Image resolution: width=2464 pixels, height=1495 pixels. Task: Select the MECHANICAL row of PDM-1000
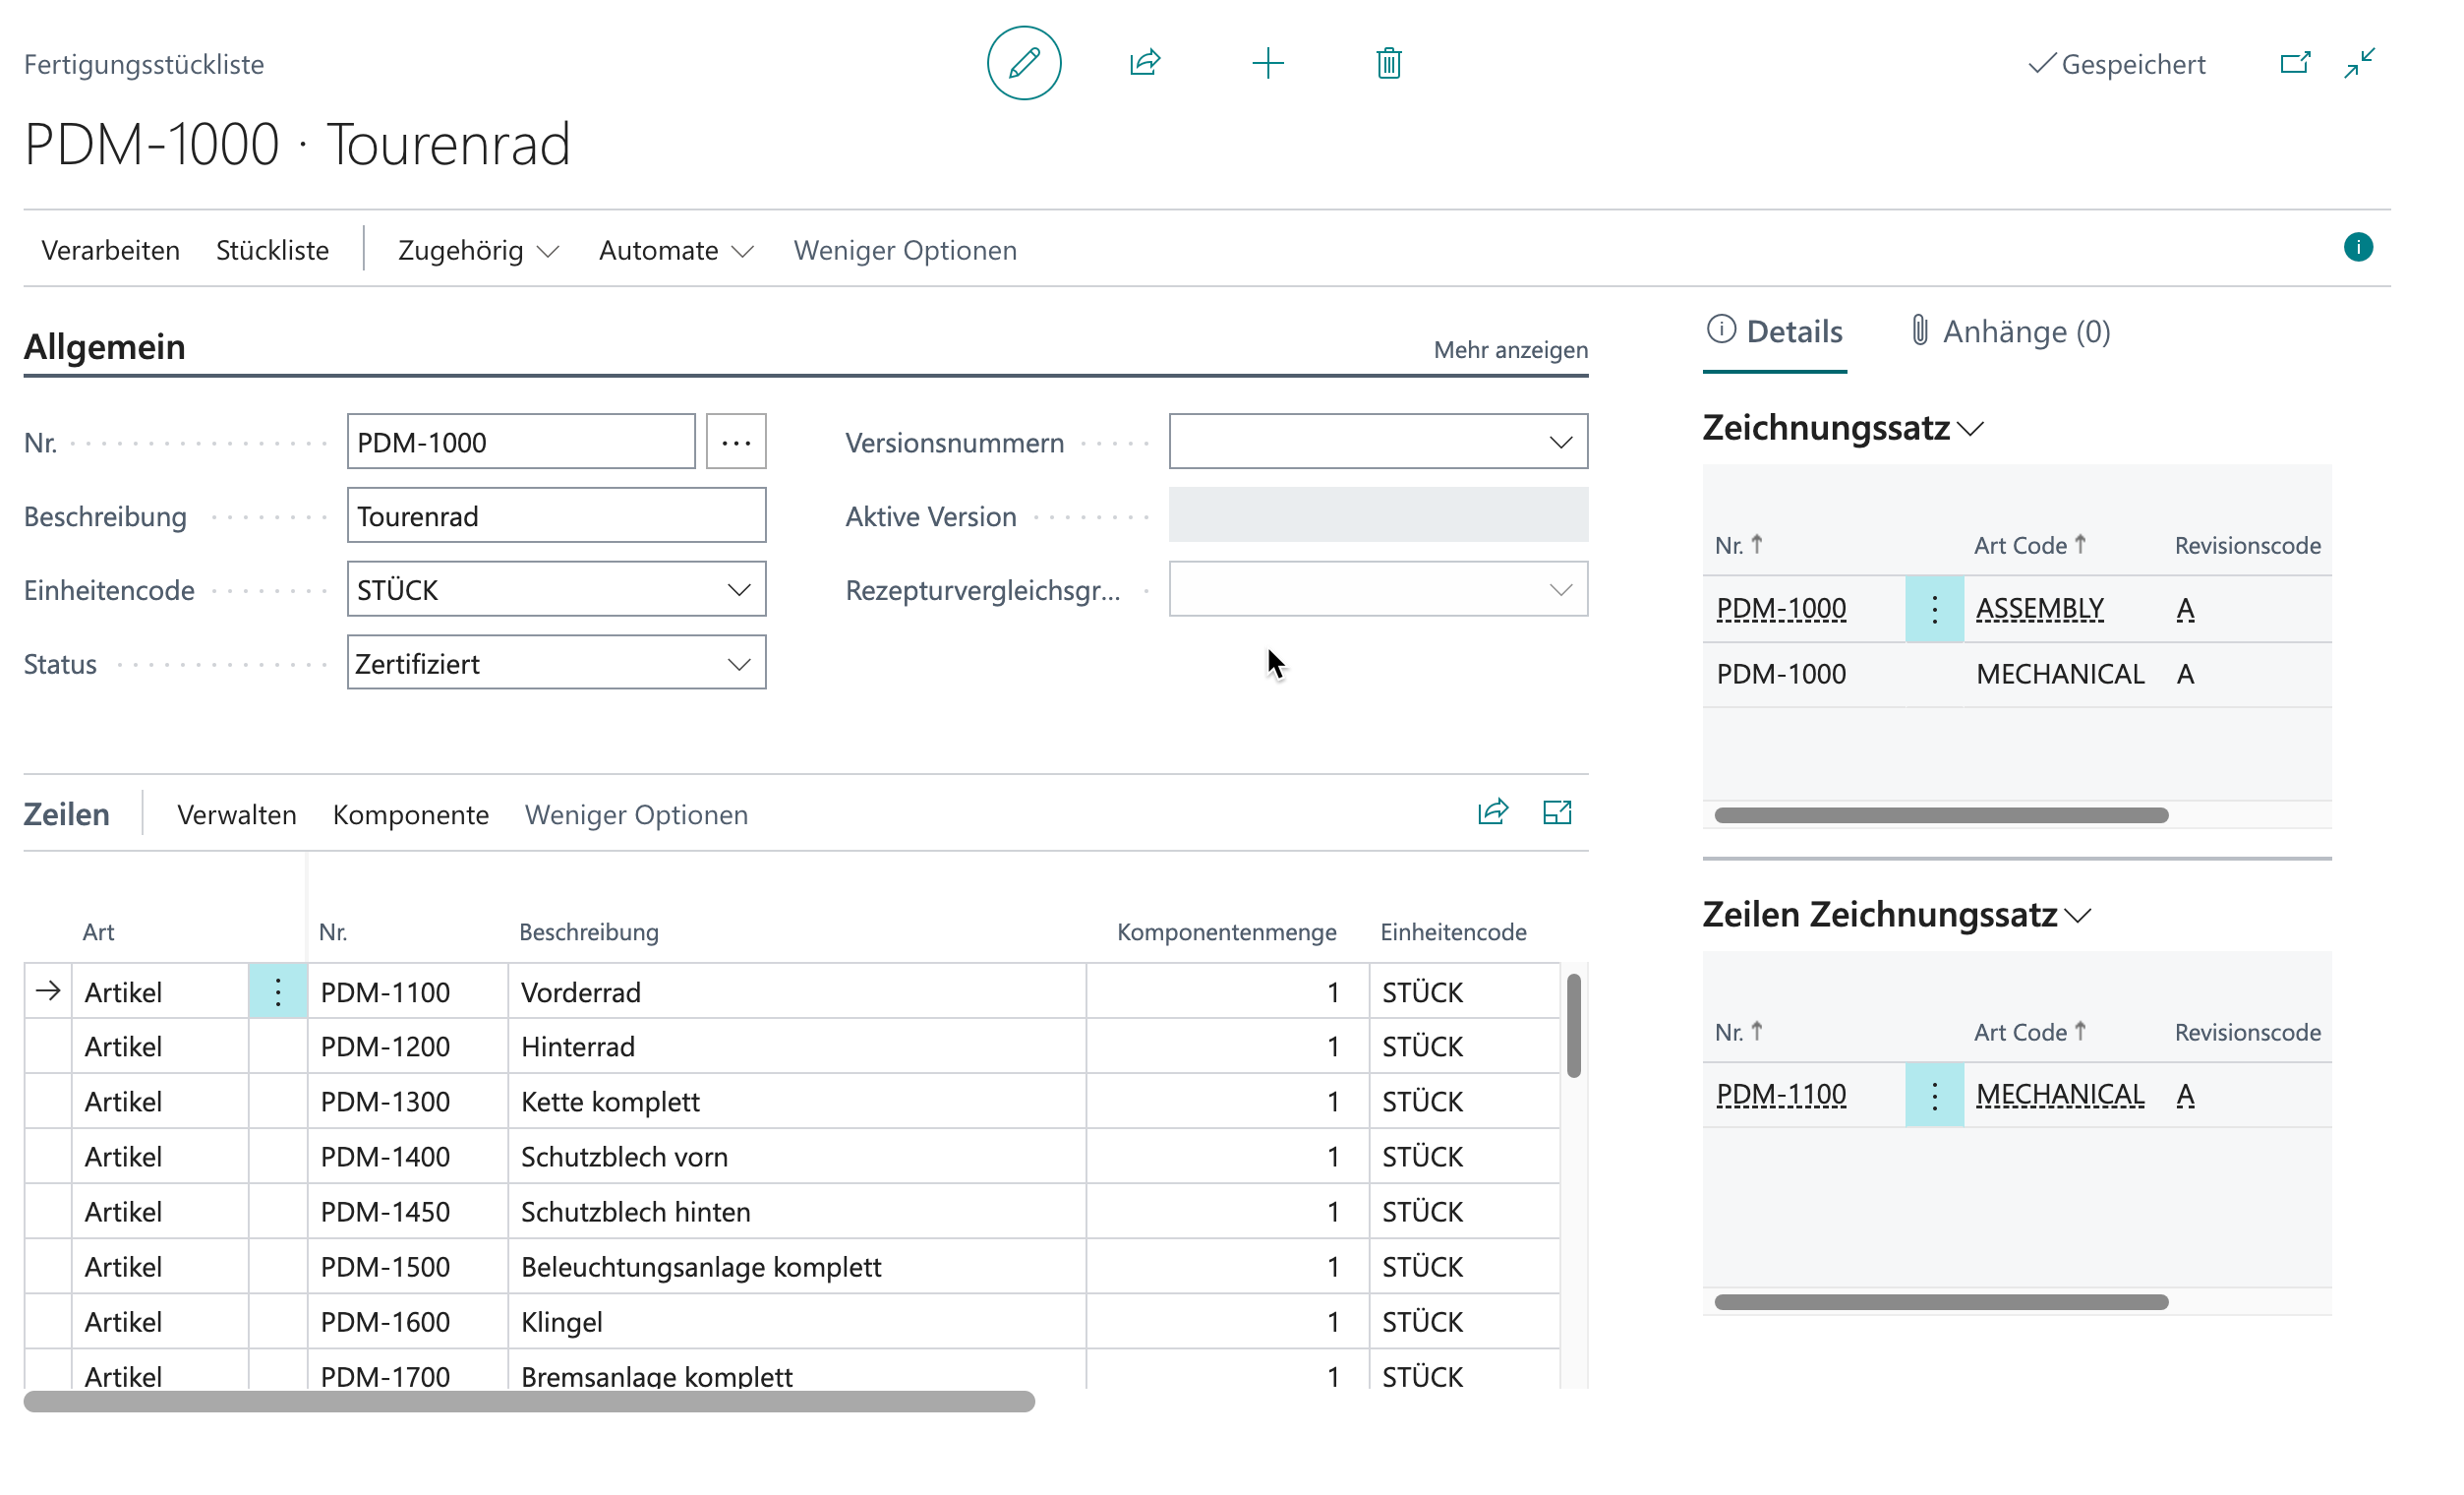[2016, 674]
